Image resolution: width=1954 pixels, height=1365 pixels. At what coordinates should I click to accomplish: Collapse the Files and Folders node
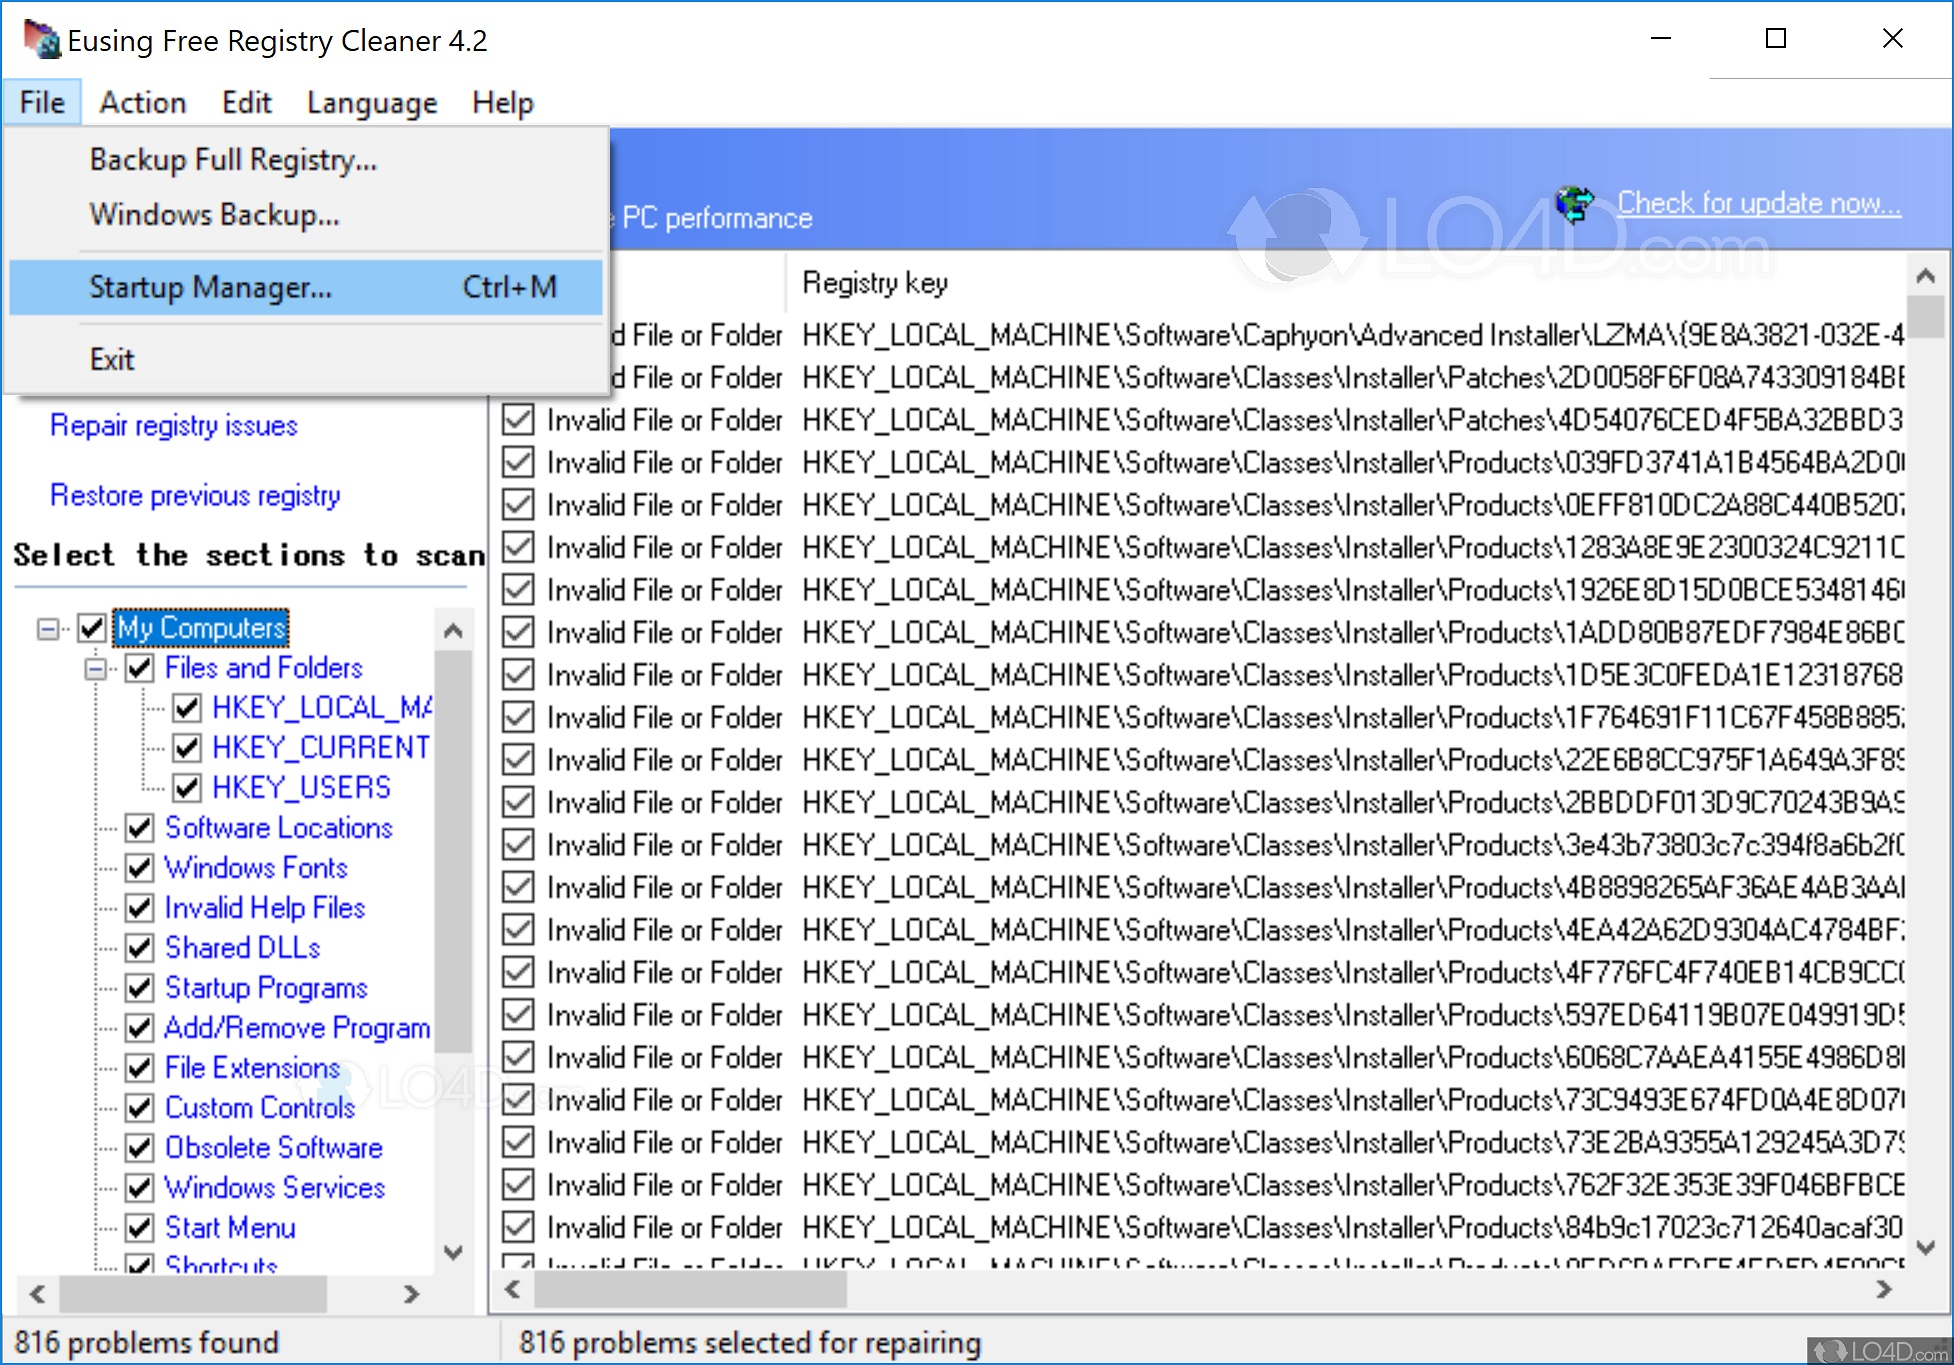96,669
